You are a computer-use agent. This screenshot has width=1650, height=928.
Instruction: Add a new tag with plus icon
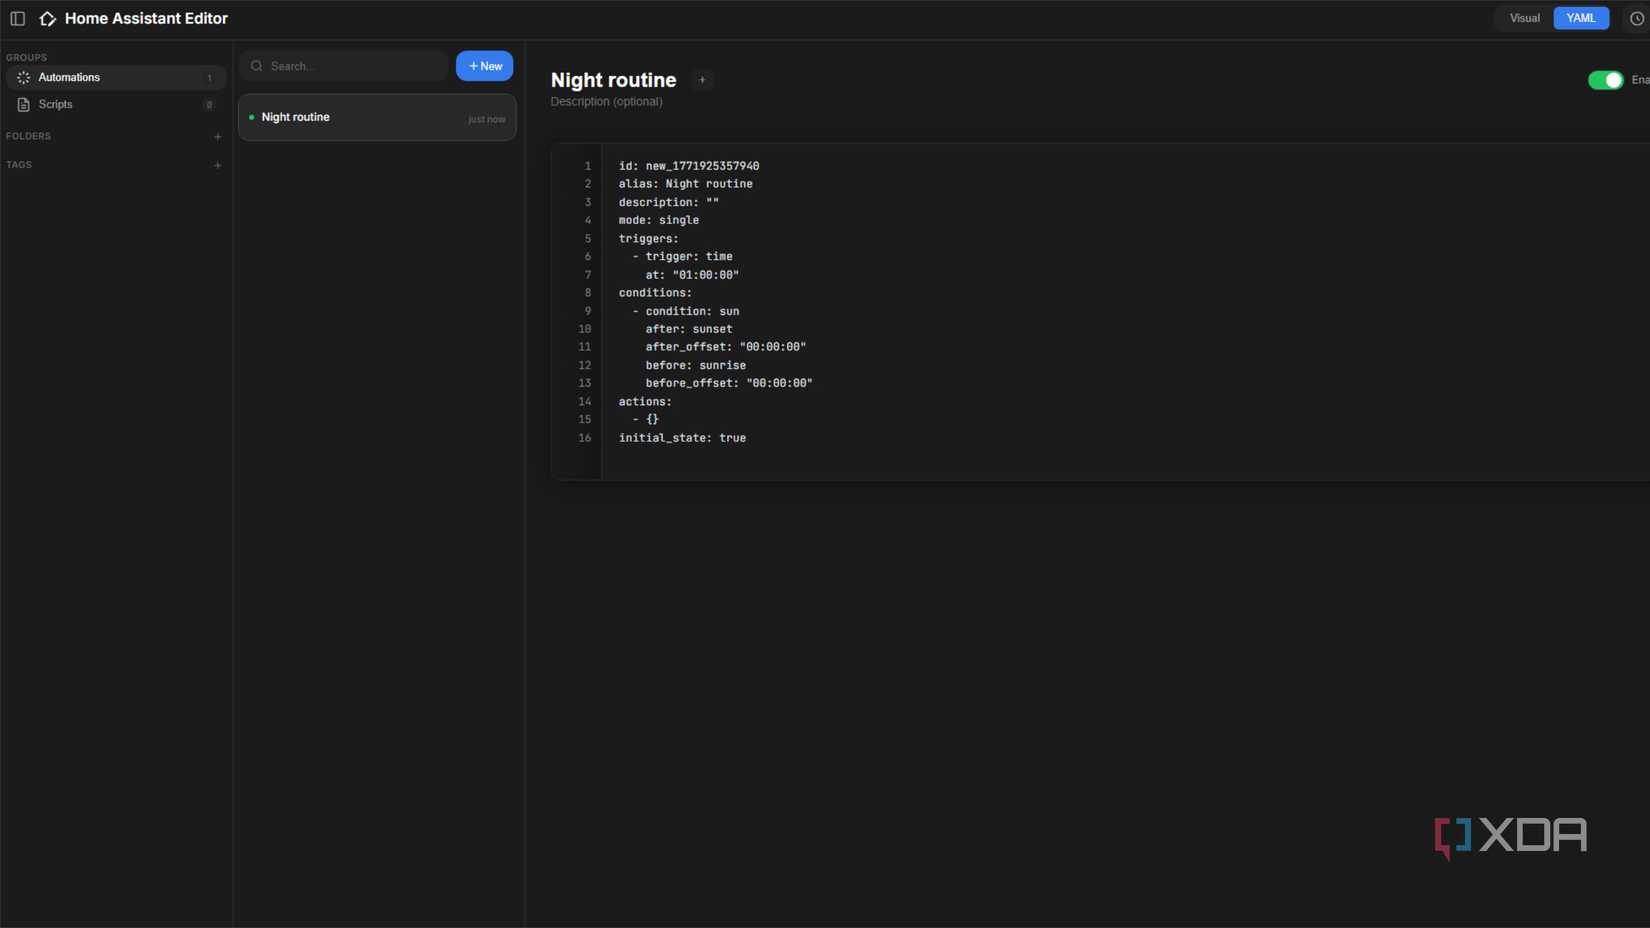pos(218,165)
